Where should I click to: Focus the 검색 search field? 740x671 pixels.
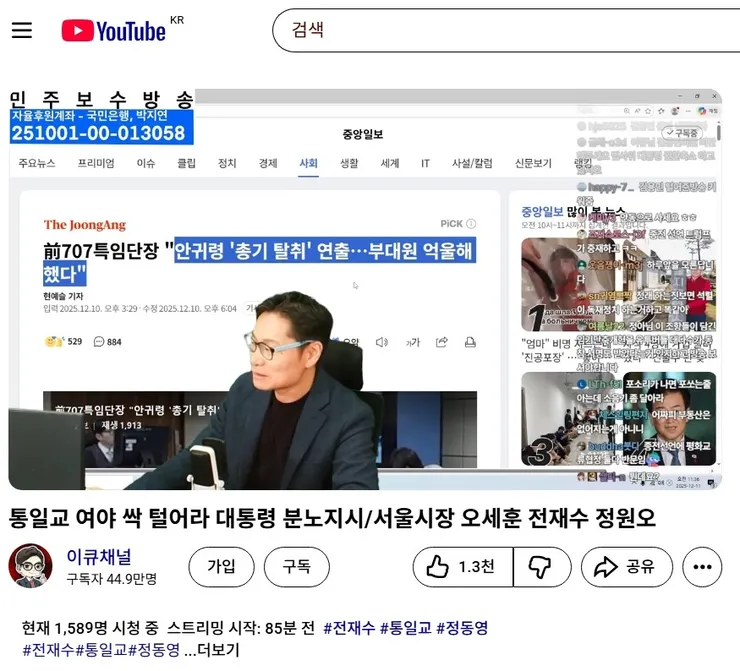(x=506, y=30)
